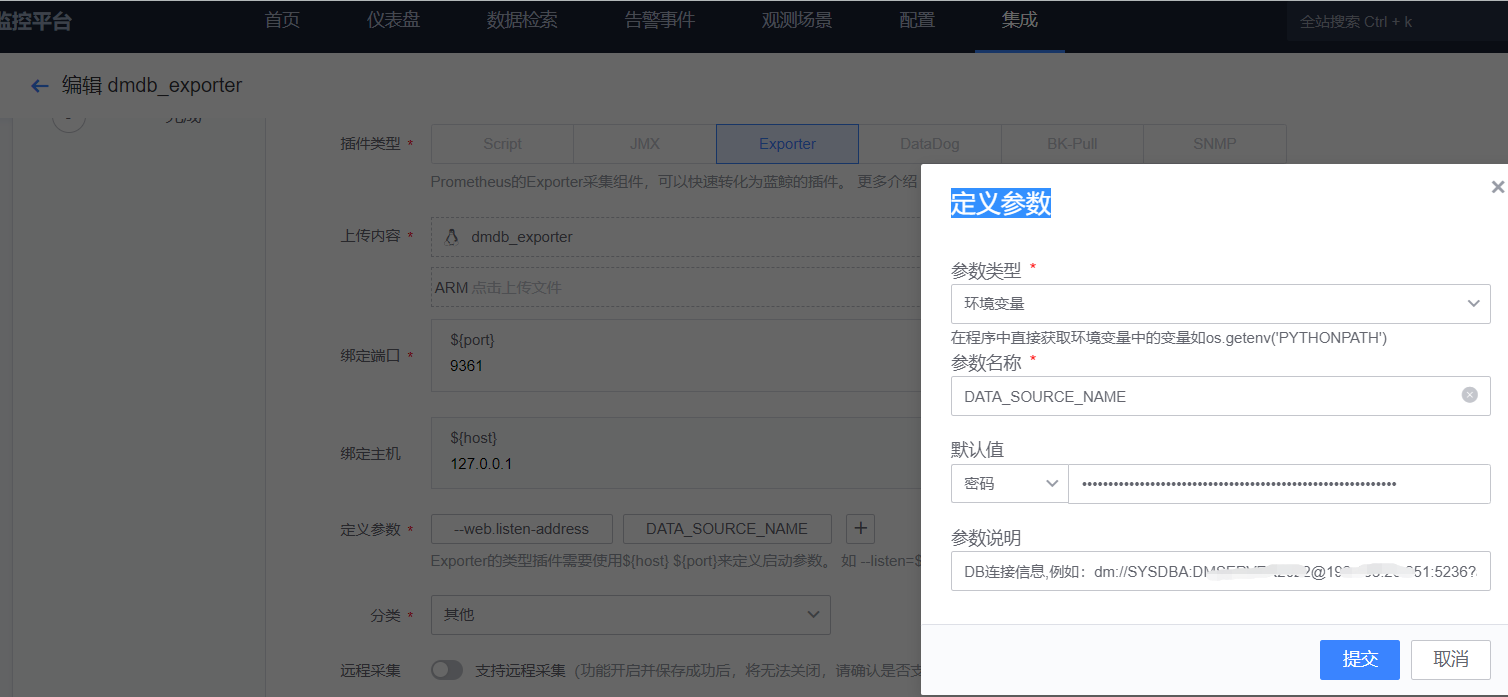This screenshot has height=697, width=1508.
Task: Click the 绑定主机 value 127.0.0.1
Action: (481, 464)
